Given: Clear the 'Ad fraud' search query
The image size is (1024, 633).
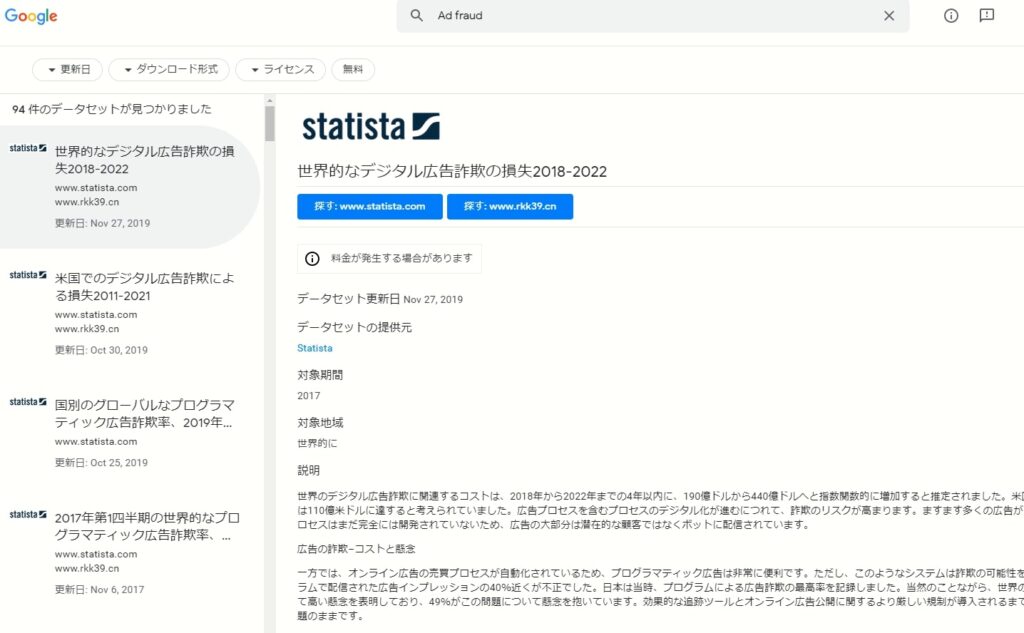Looking at the screenshot, I should 889,16.
